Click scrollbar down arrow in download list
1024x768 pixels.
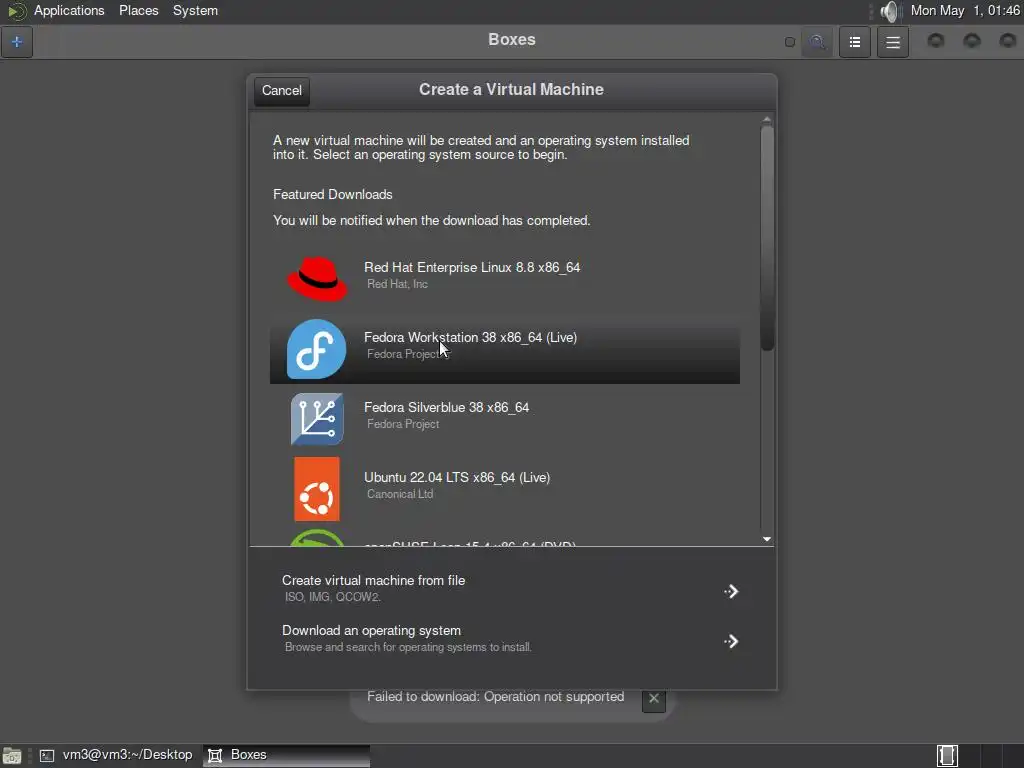(767, 539)
